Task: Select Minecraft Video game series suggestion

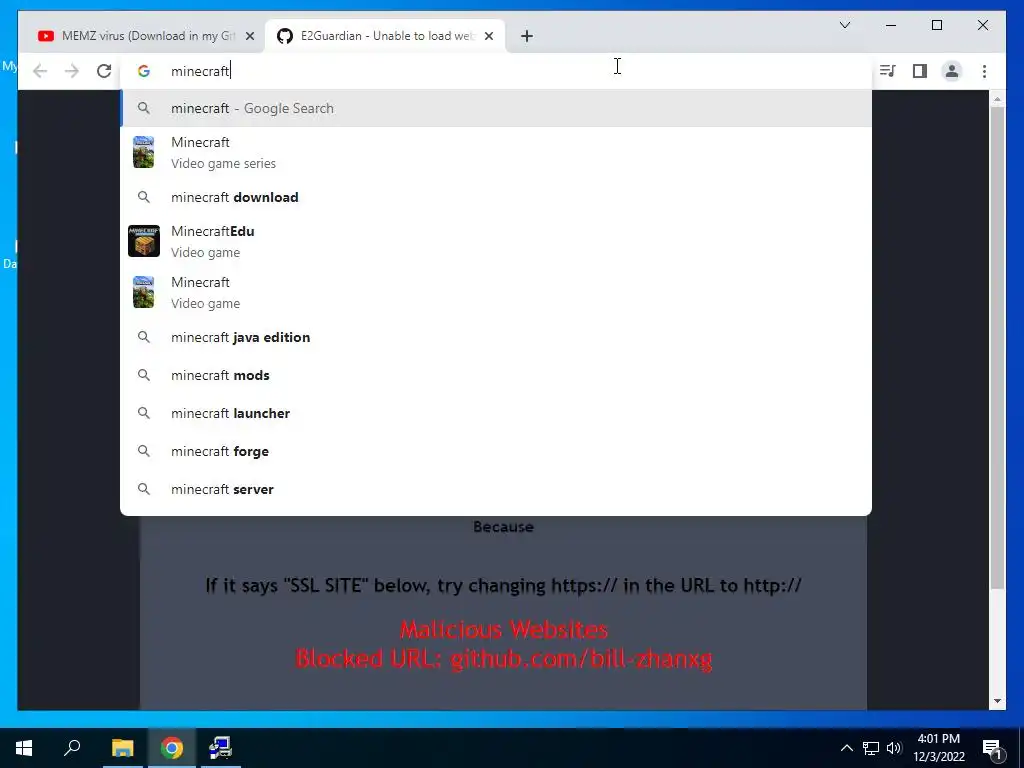Action: [496, 152]
